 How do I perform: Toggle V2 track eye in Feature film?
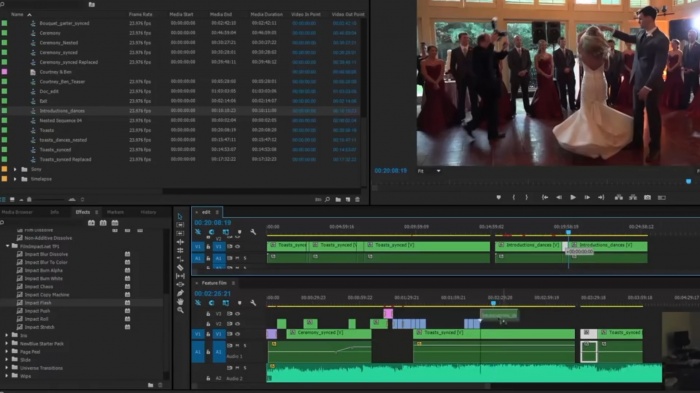(x=238, y=324)
